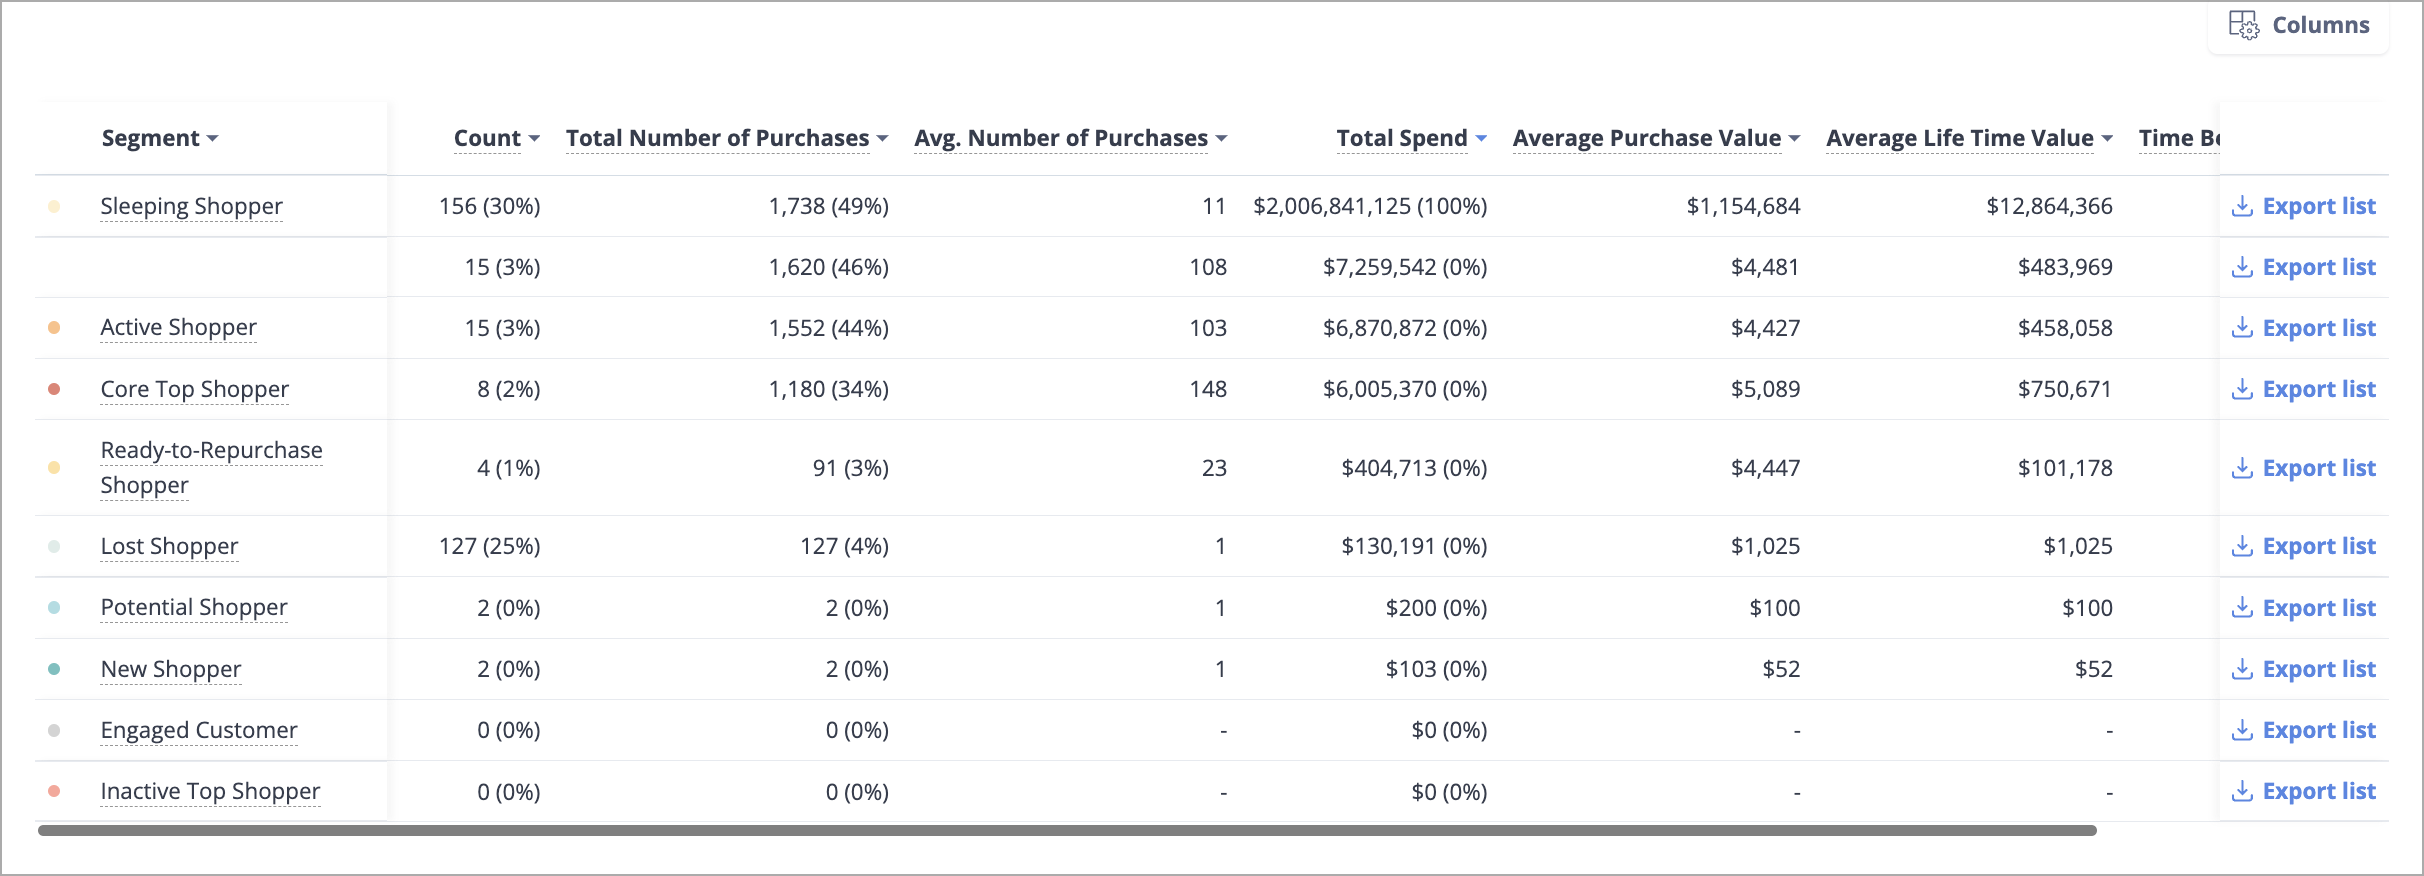This screenshot has width=2424, height=876.
Task: Expand the Count column sort arrow
Action: (534, 139)
